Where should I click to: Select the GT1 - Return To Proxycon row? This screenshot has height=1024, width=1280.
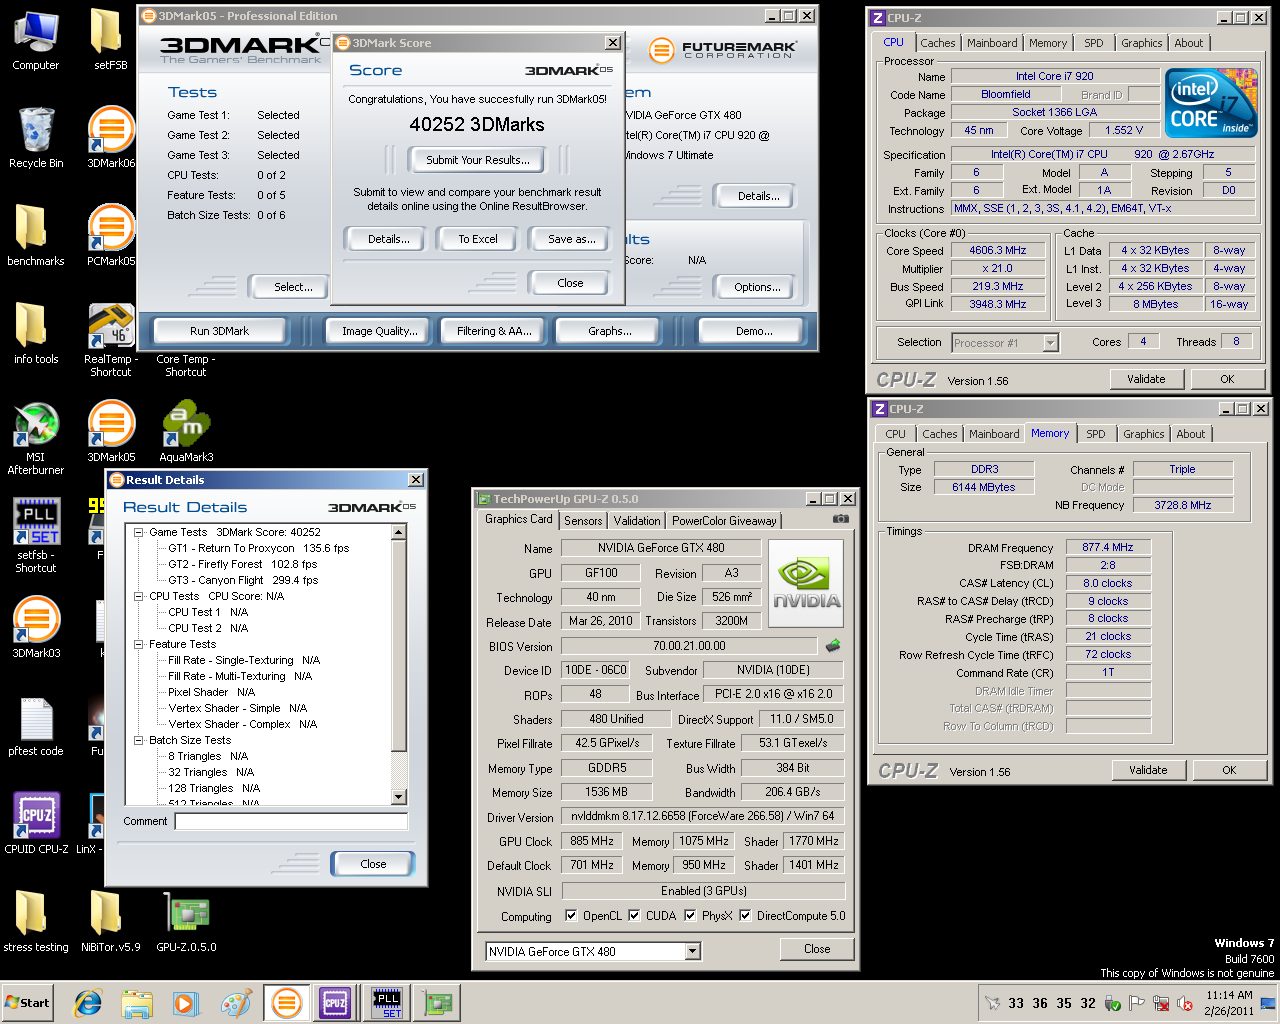point(258,548)
